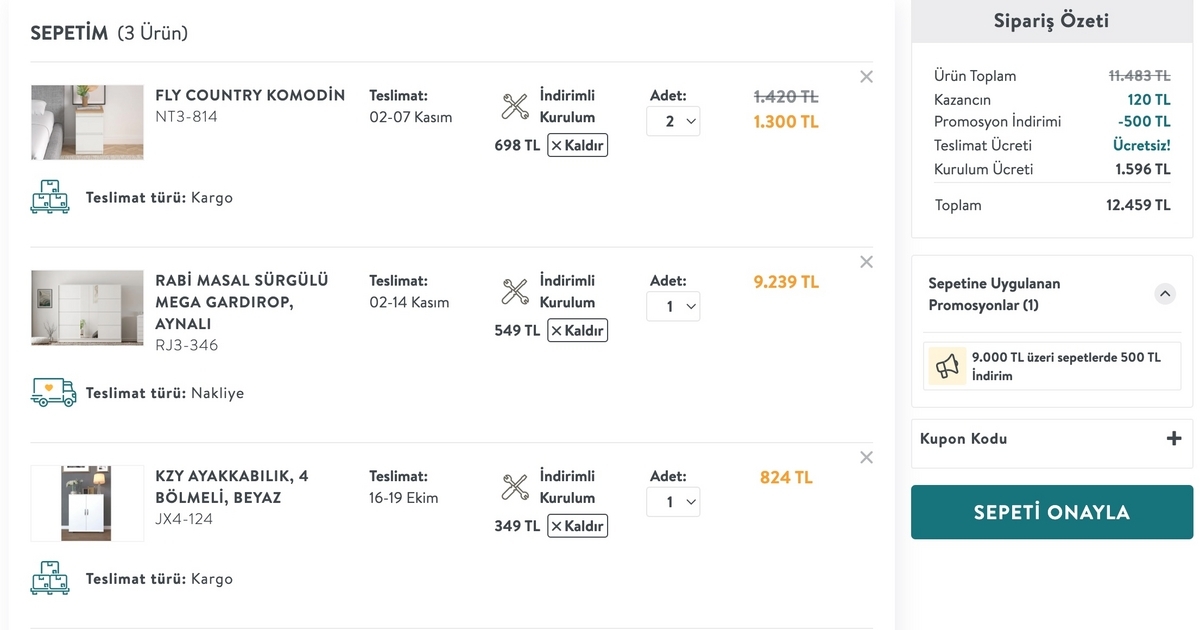Click the Kargo boxes icon under Fly Country Komodin

[x=50, y=197]
